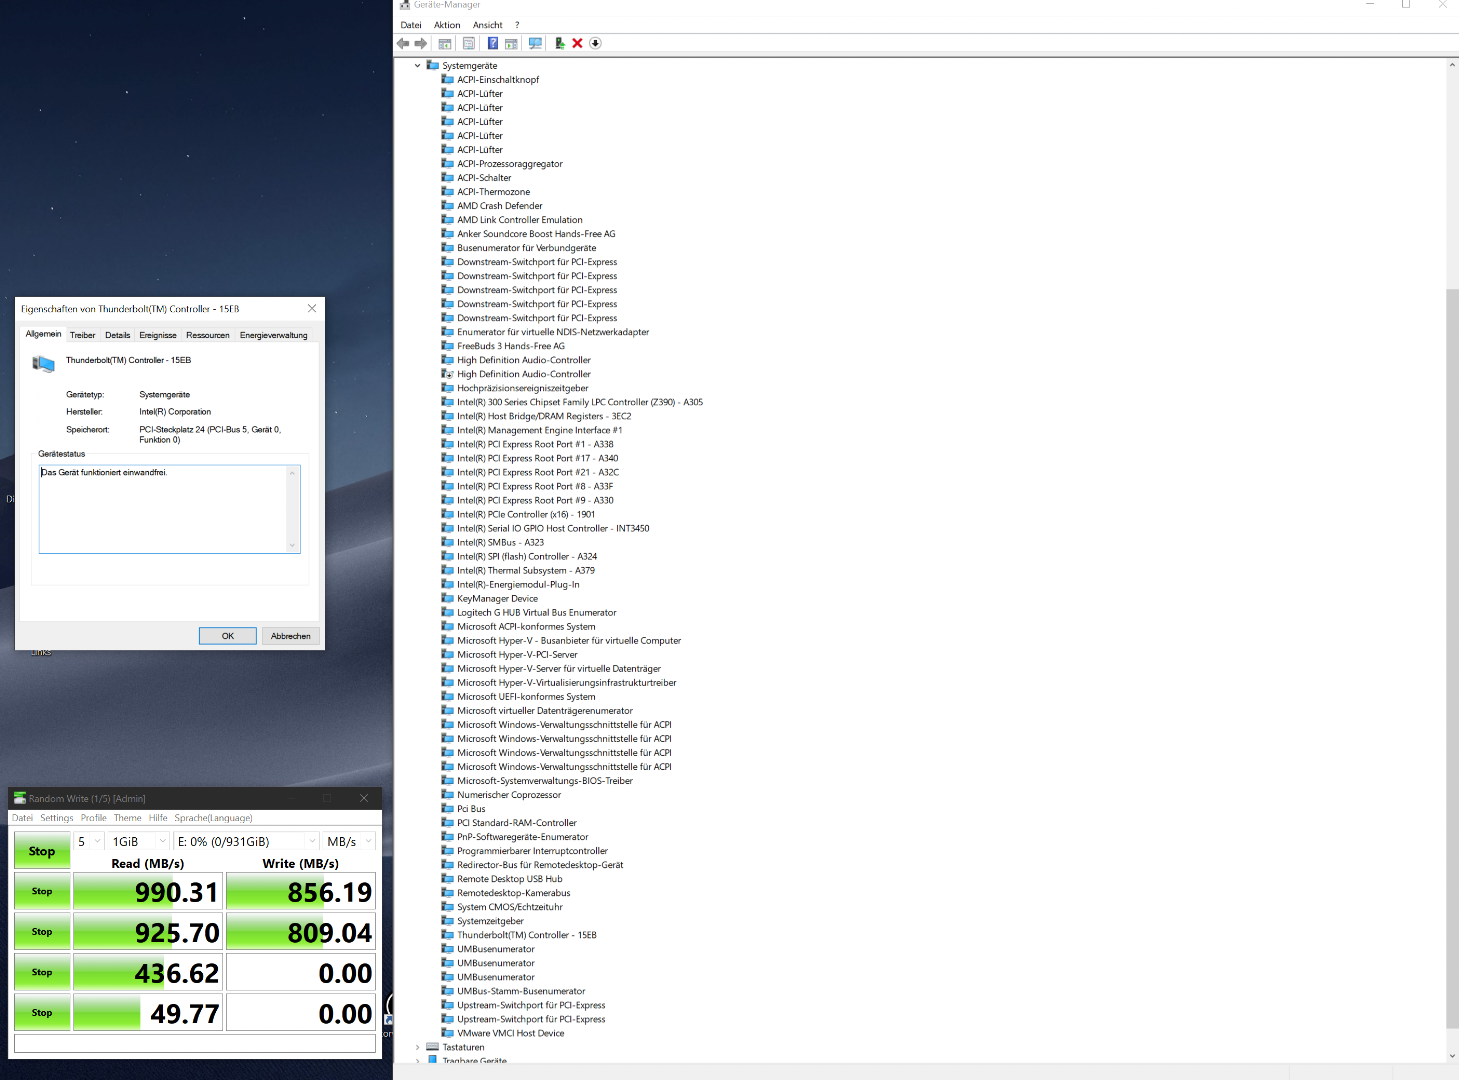Open the 1GiB test size dropdown

coord(139,841)
